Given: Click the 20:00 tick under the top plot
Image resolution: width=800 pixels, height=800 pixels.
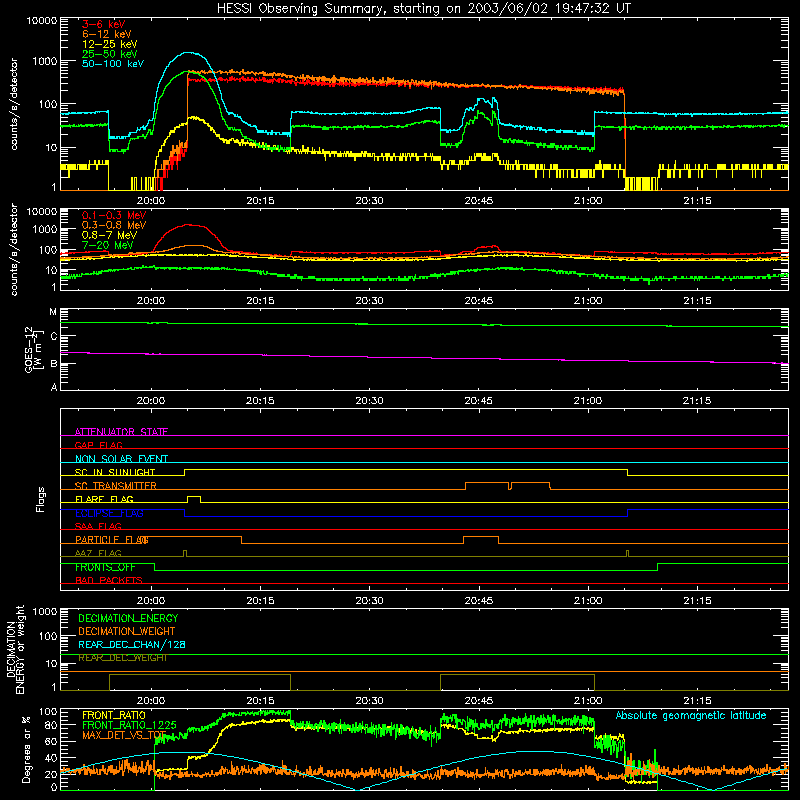Looking at the screenshot, I should [151, 201].
